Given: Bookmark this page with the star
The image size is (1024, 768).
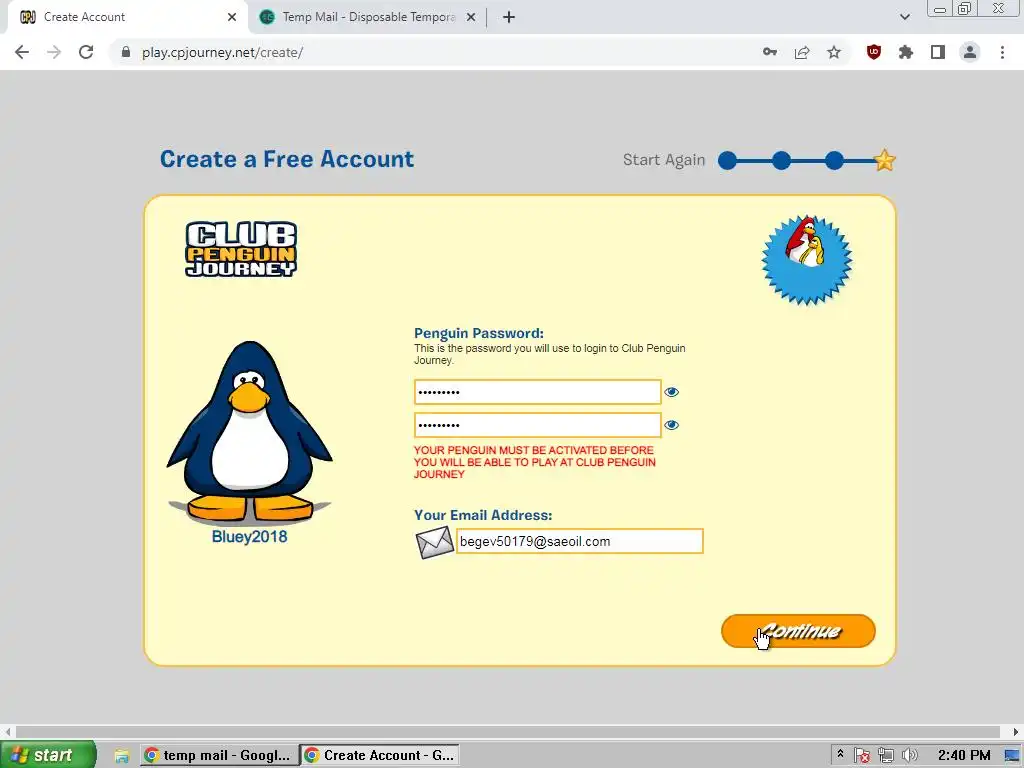Looking at the screenshot, I should (834, 52).
